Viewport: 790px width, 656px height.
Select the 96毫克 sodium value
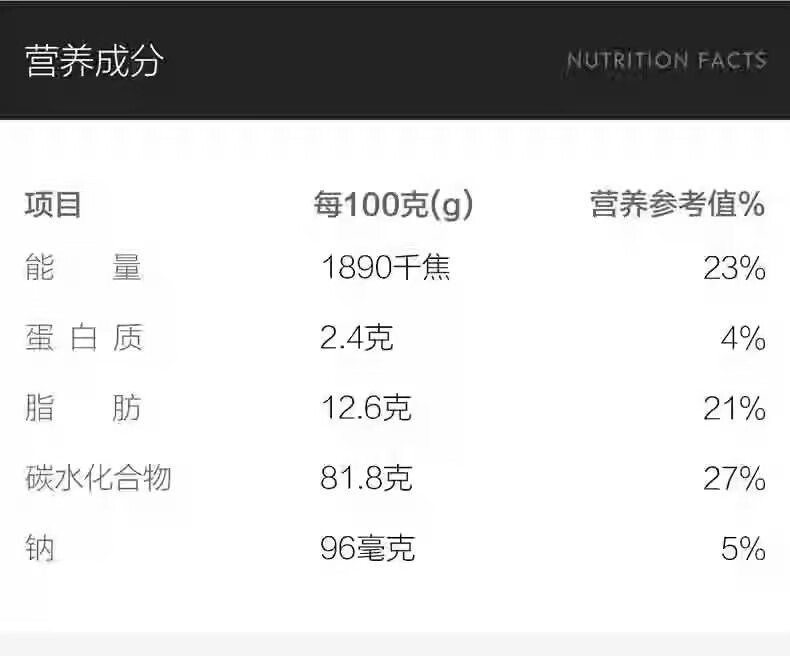click(367, 548)
